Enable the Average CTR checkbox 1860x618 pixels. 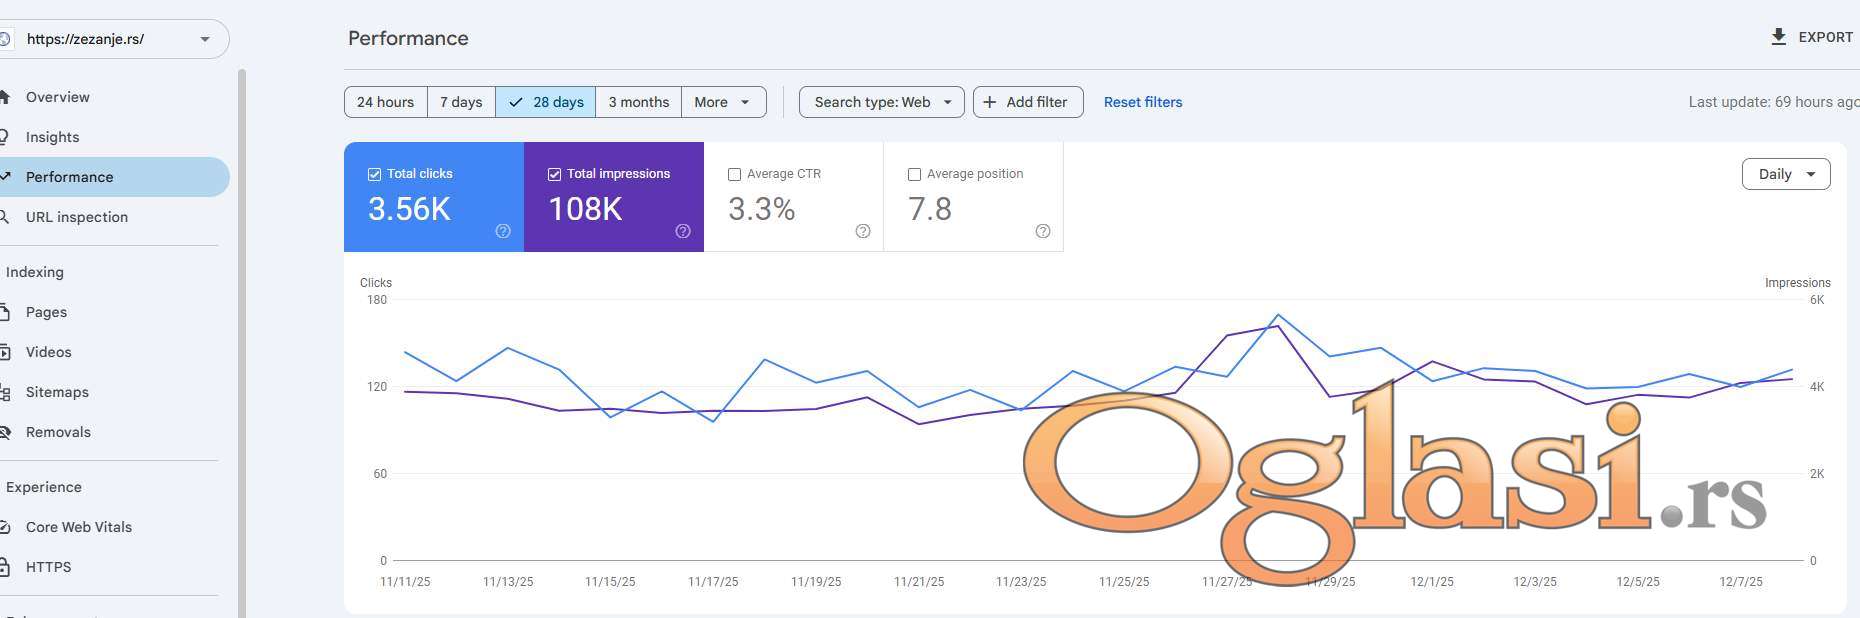click(734, 174)
